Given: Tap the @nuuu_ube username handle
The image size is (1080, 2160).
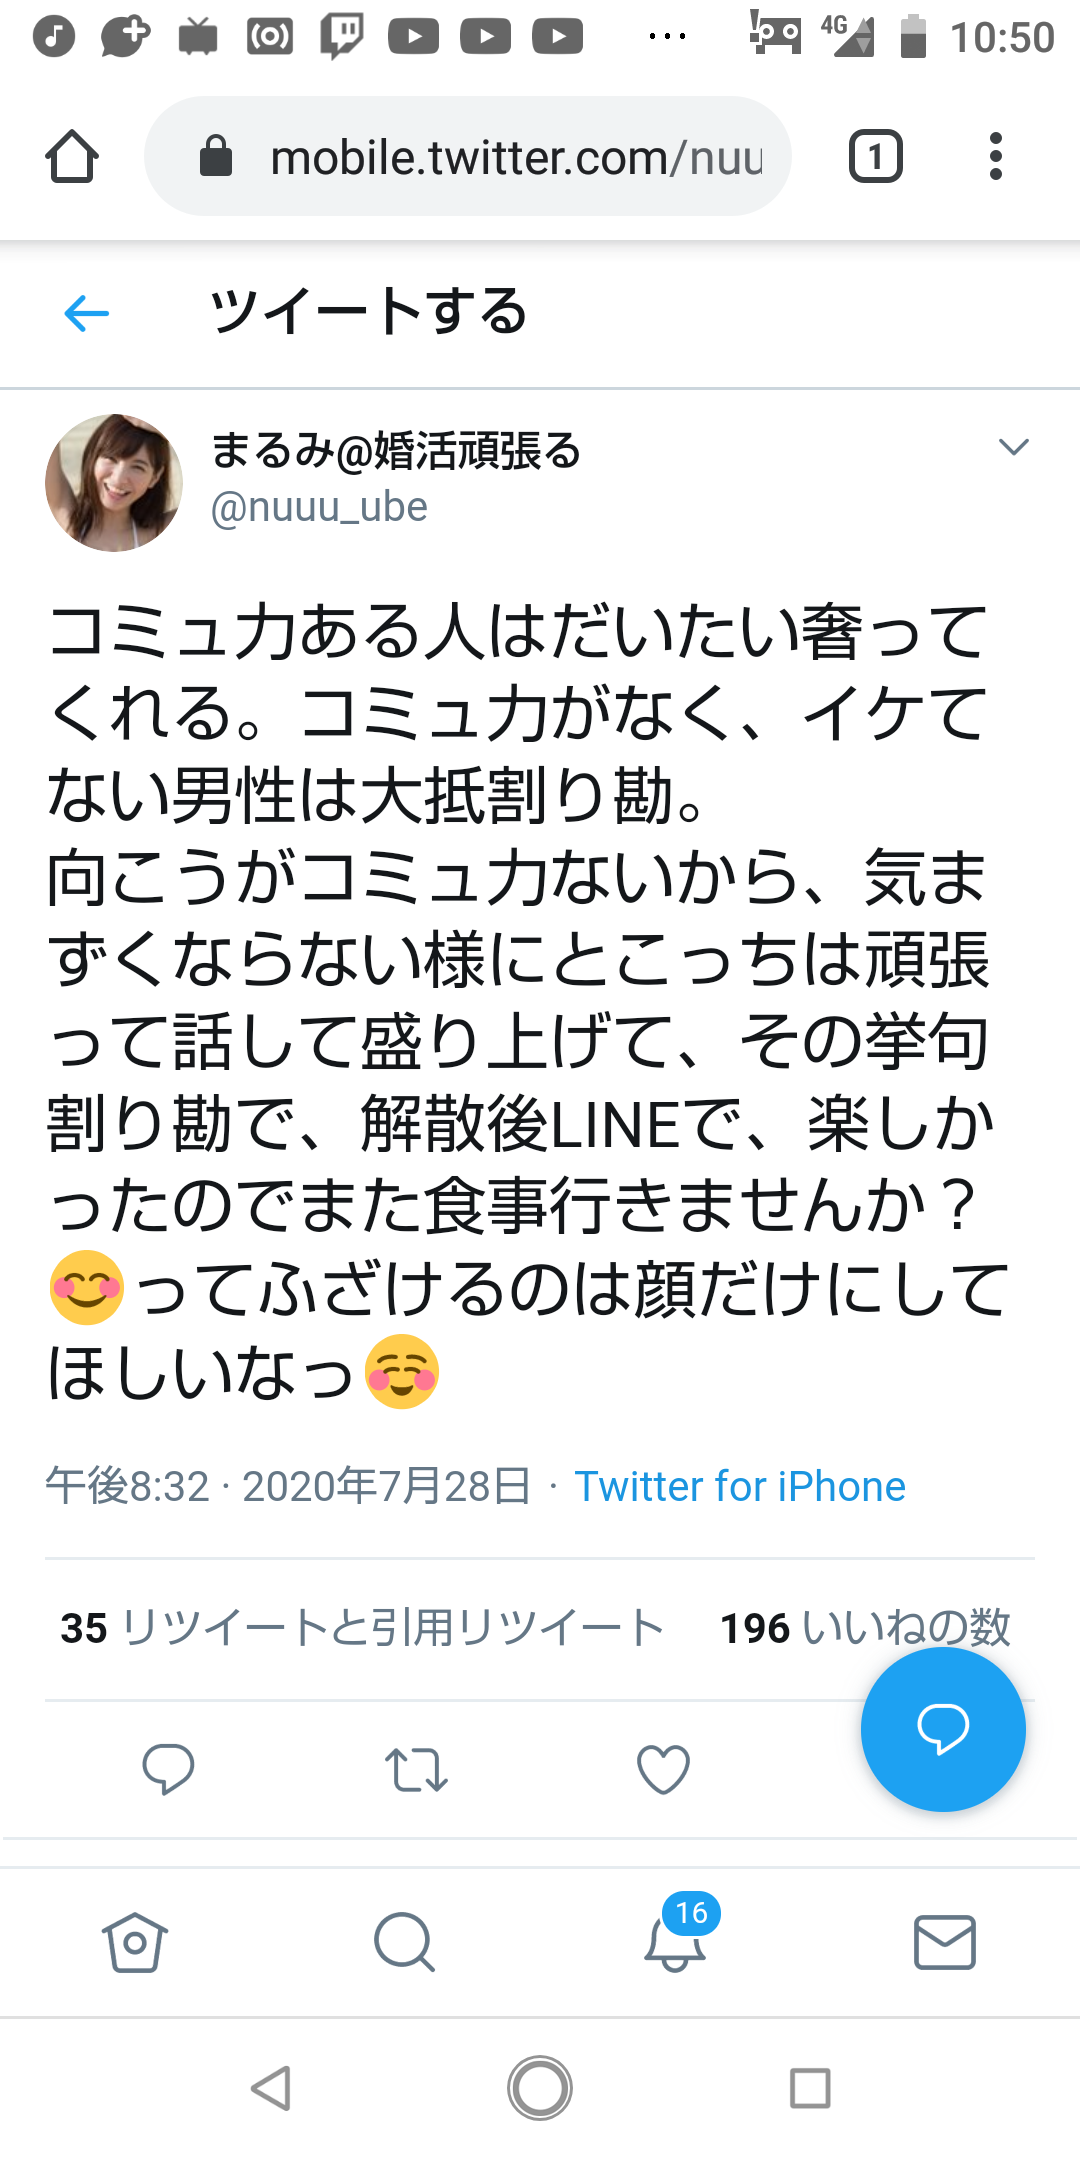Looking at the screenshot, I should (319, 507).
